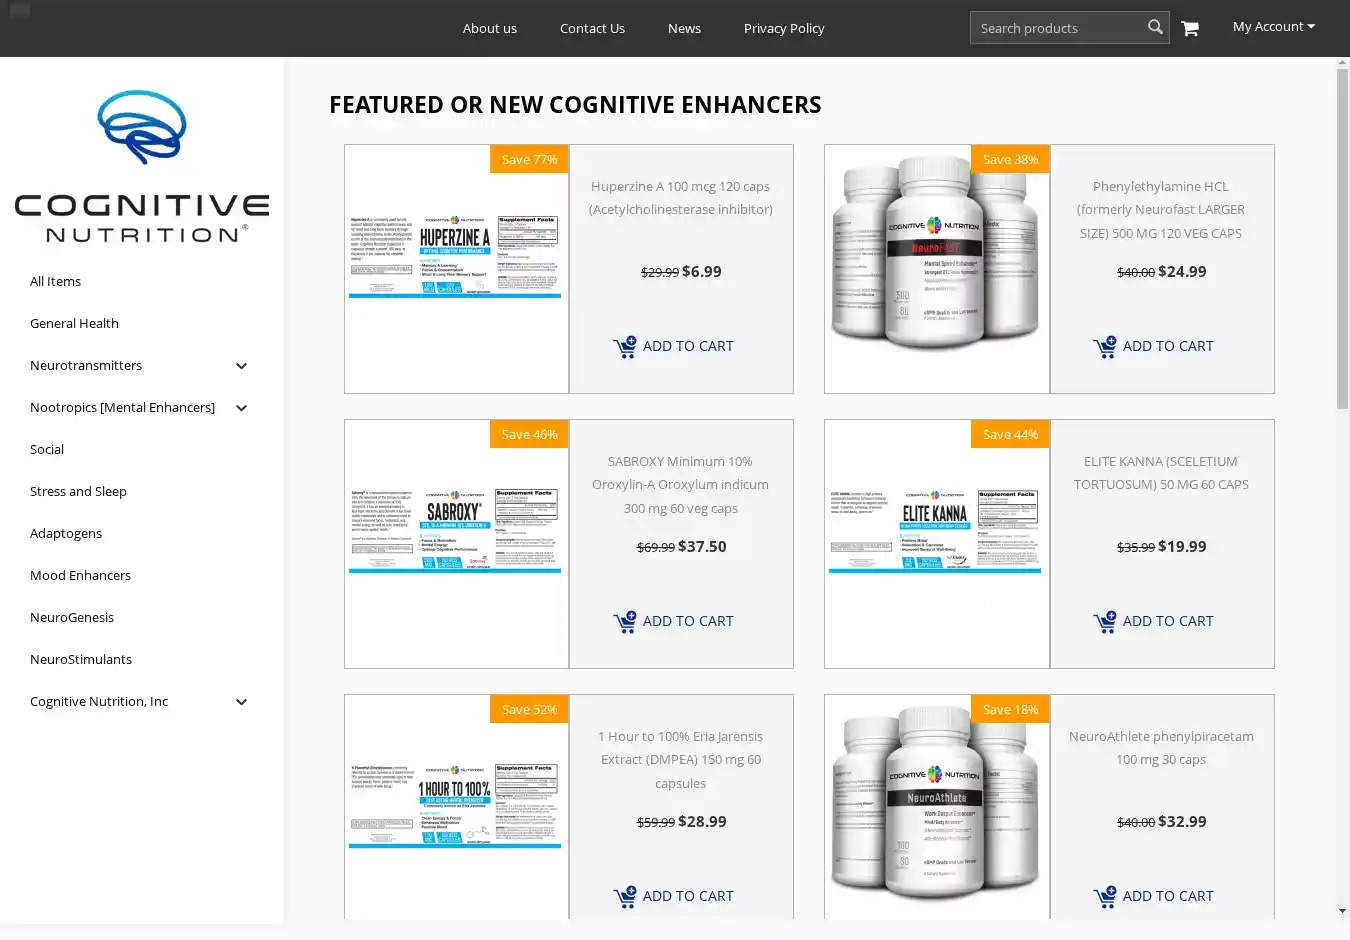Select Mood Enhancers category
This screenshot has width=1350, height=940.
(80, 575)
